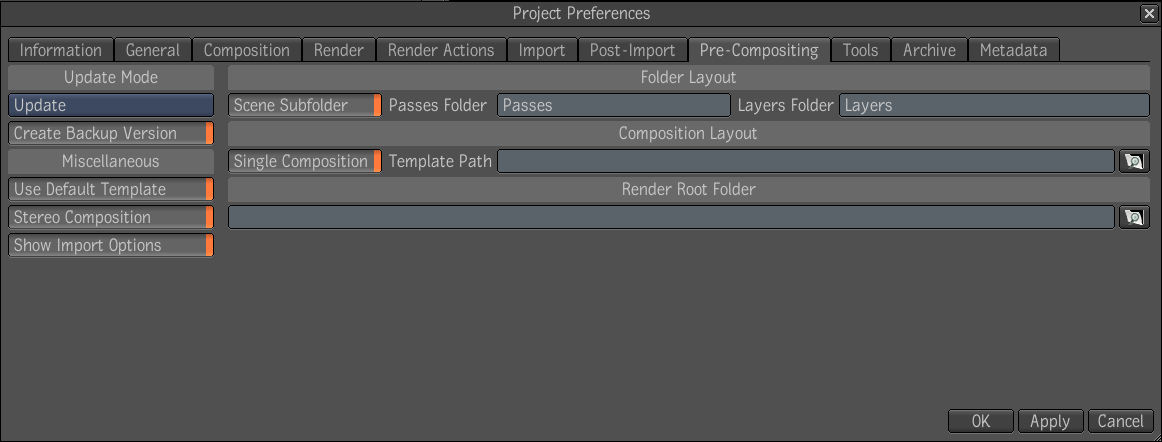1162x442 pixels.
Task: Switch to the Render Actions tab
Action: click(441, 50)
